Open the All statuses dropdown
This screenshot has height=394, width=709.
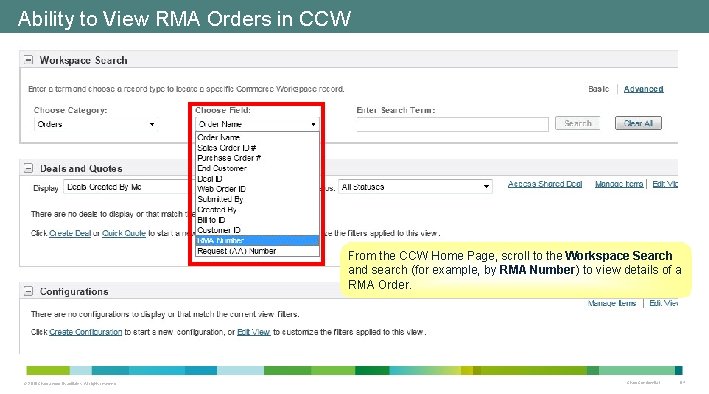[x=415, y=187]
